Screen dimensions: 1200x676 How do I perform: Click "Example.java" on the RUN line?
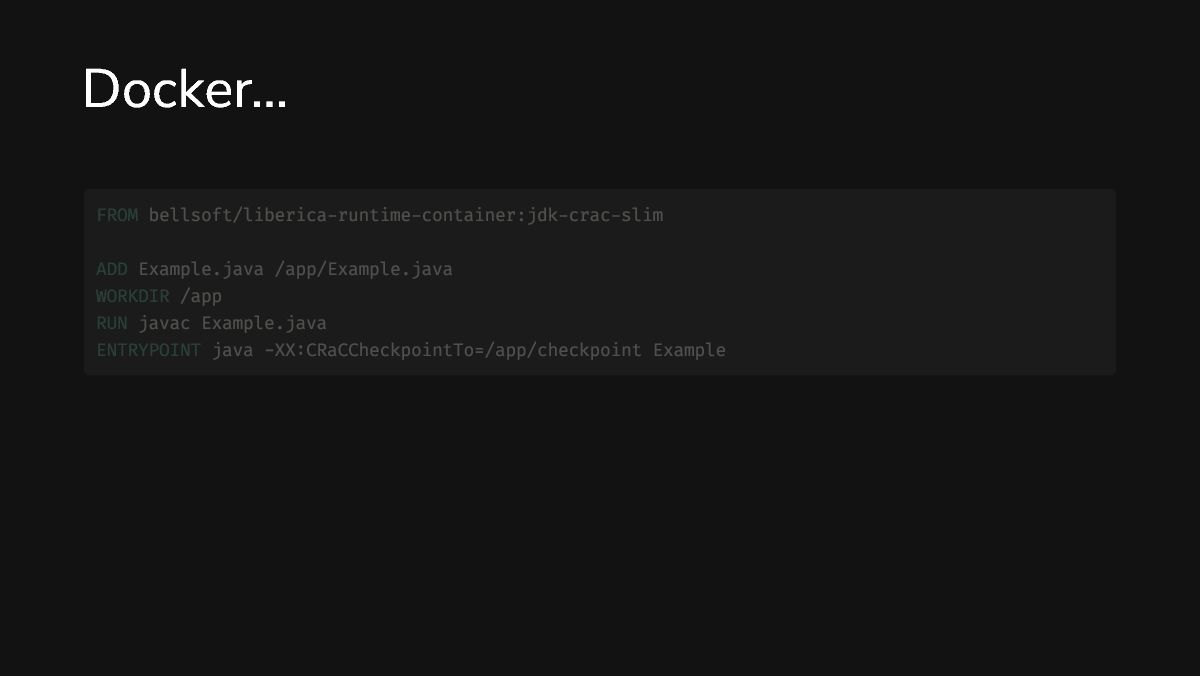pyautogui.click(x=264, y=323)
